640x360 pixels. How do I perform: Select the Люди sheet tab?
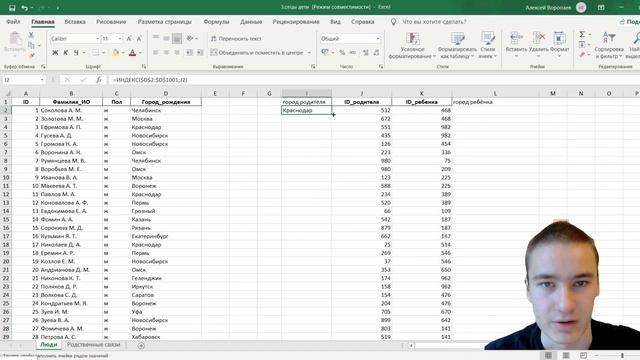pos(49,345)
